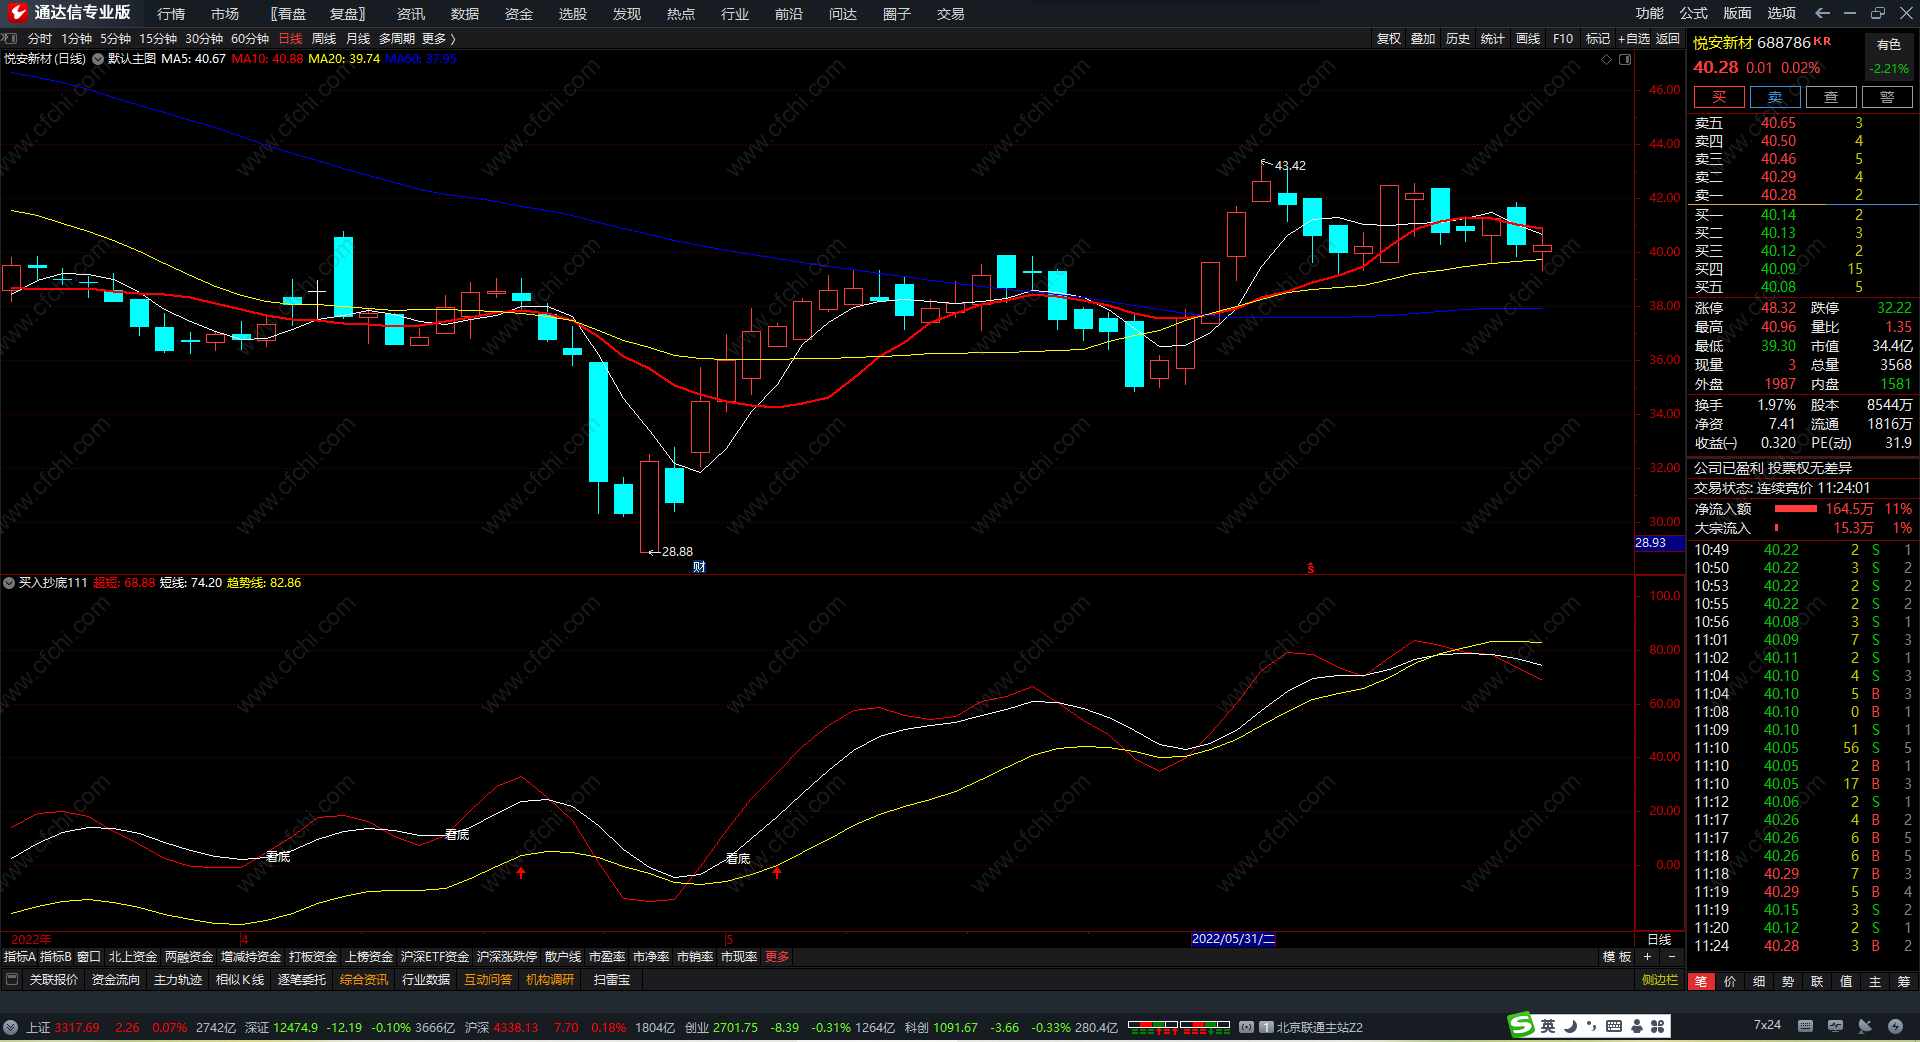1920x1042 pixels.
Task: Click the 财 marker under the K-line chart
Action: 699,567
